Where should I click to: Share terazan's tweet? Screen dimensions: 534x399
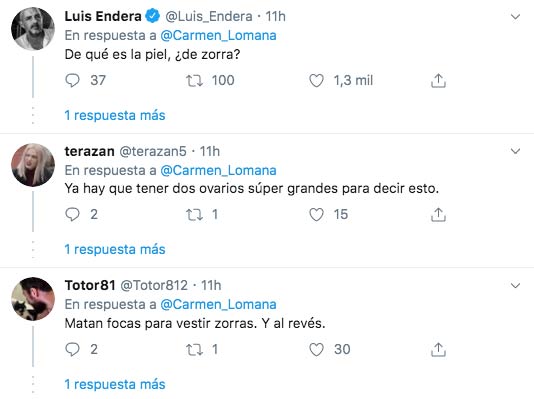click(x=438, y=215)
